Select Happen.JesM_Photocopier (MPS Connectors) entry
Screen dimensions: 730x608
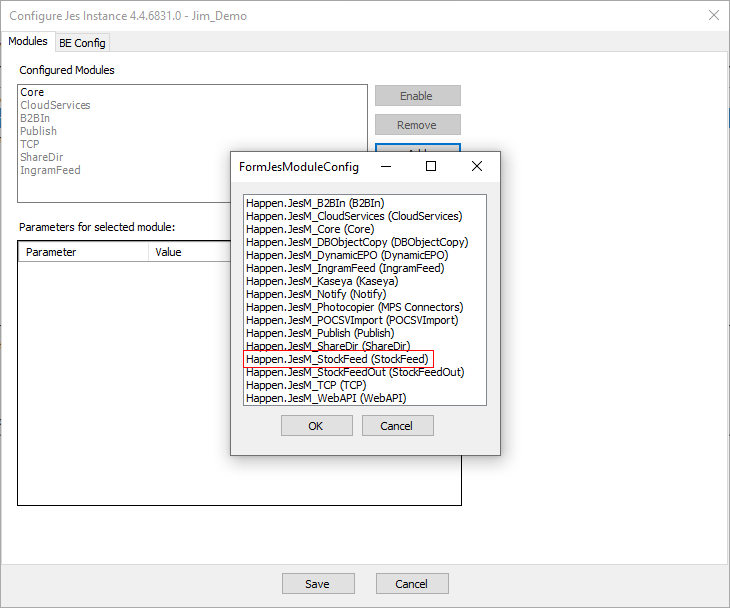354,307
